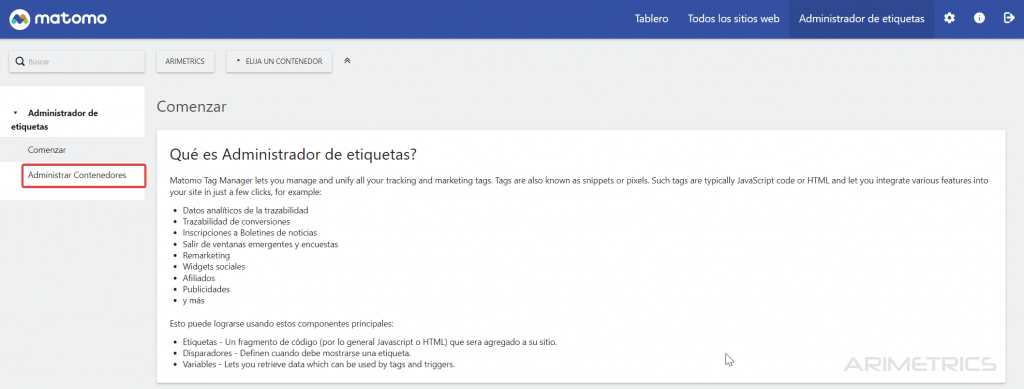Open Todos los sitios web menu item
Screen dimensions: 1024x389
coord(733,19)
